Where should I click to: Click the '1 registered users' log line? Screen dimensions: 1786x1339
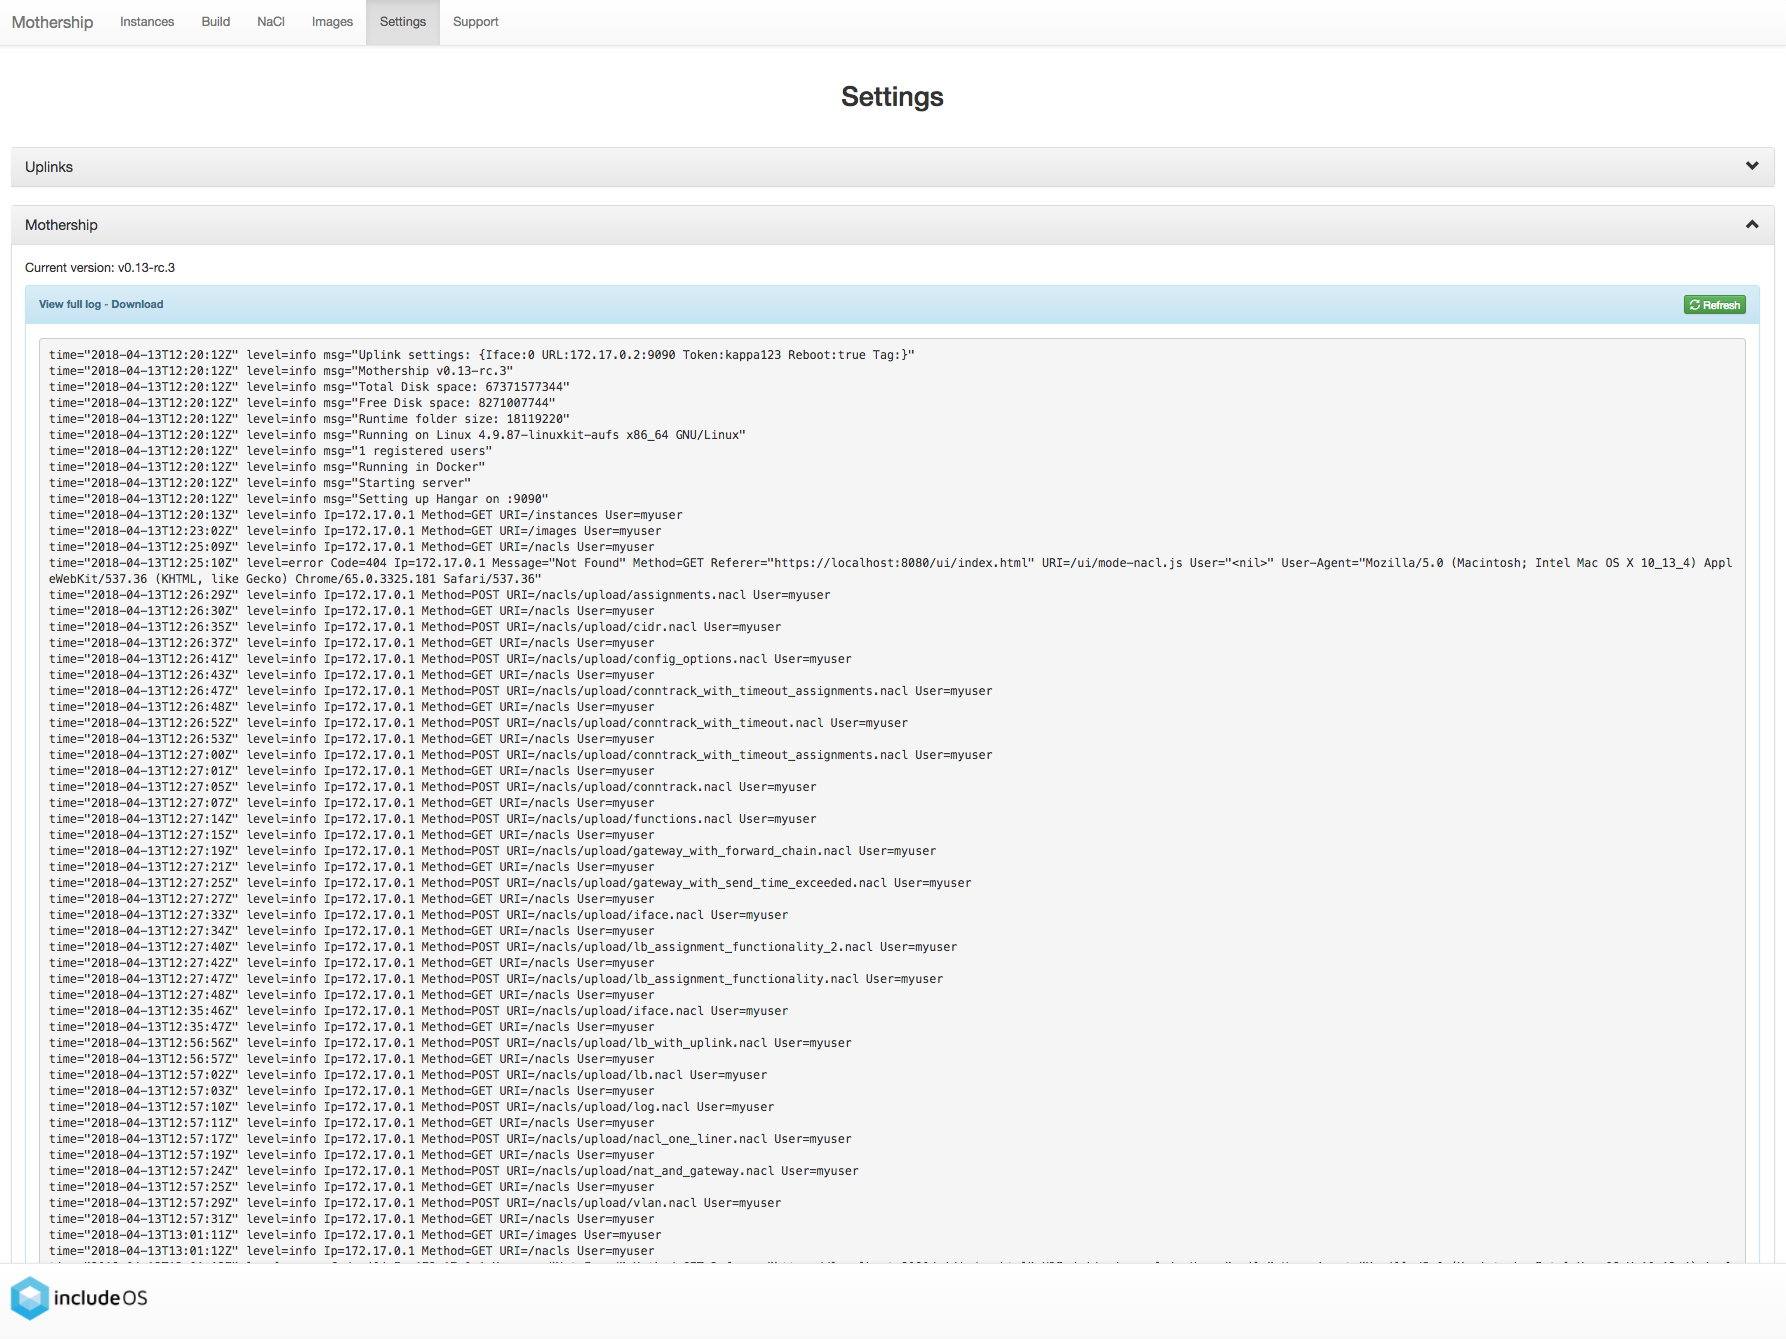(270, 451)
